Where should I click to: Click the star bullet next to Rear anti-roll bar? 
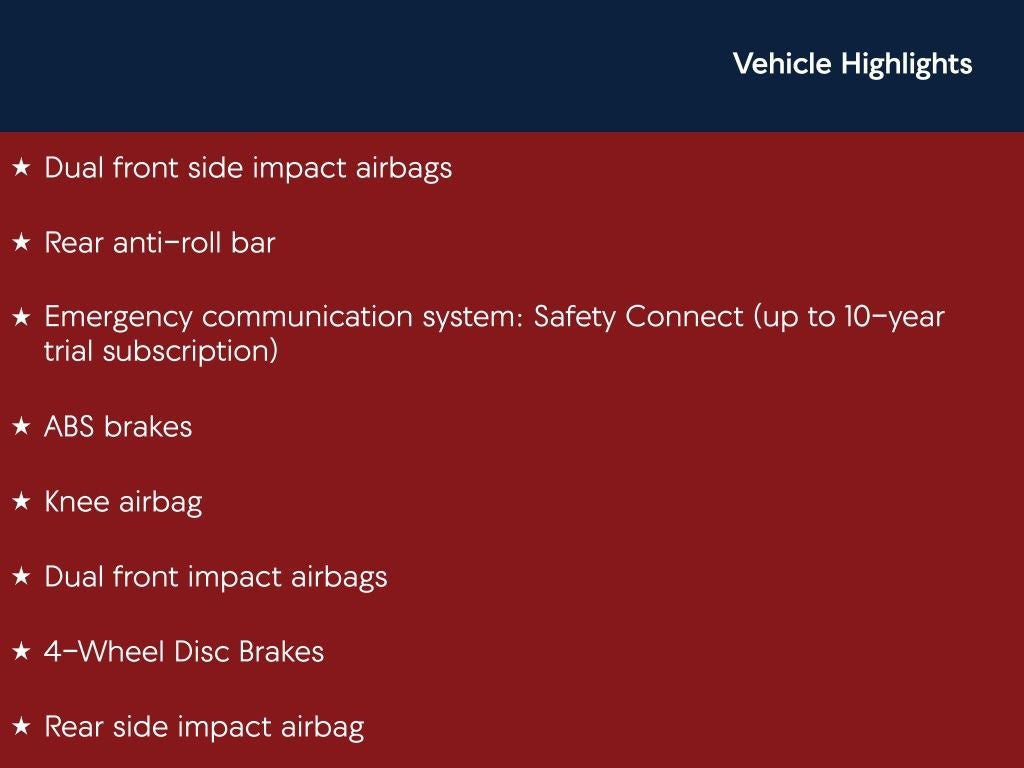click(21, 243)
